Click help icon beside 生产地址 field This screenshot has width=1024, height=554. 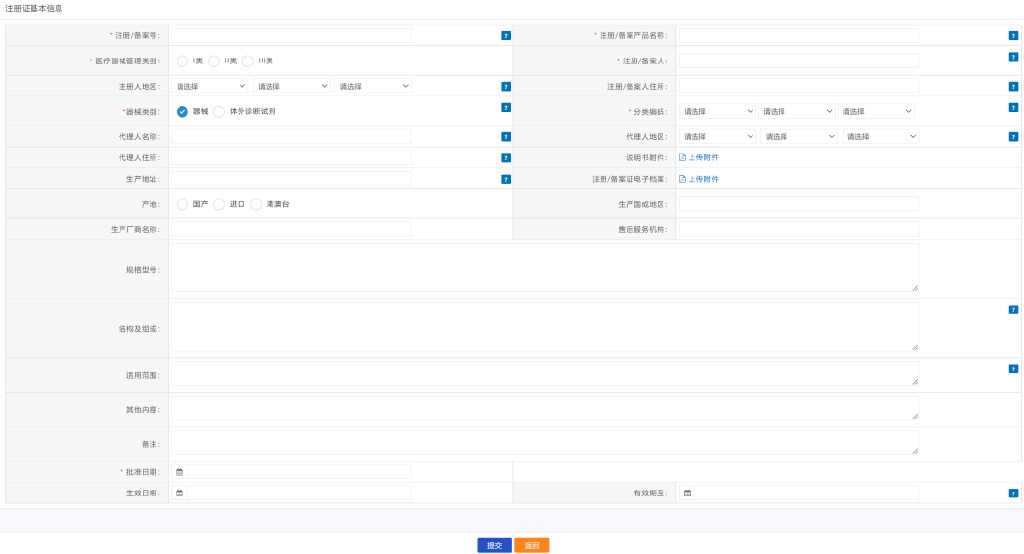click(506, 179)
